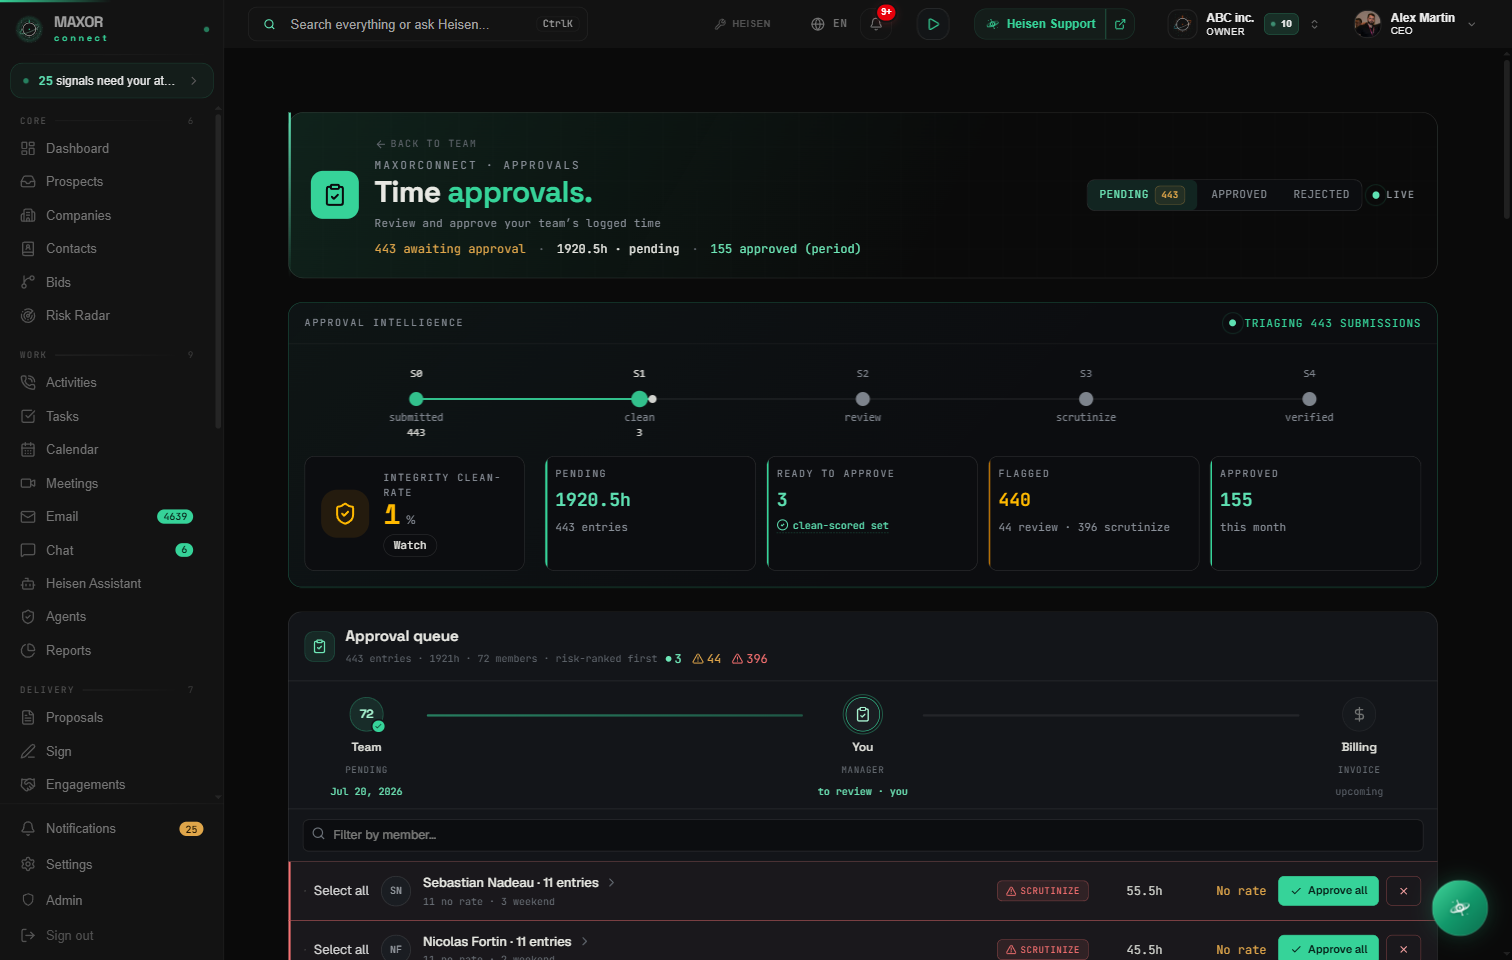Select all for Nicolas Fortin
The width and height of the screenshot is (1512, 960).
pyautogui.click(x=341, y=950)
